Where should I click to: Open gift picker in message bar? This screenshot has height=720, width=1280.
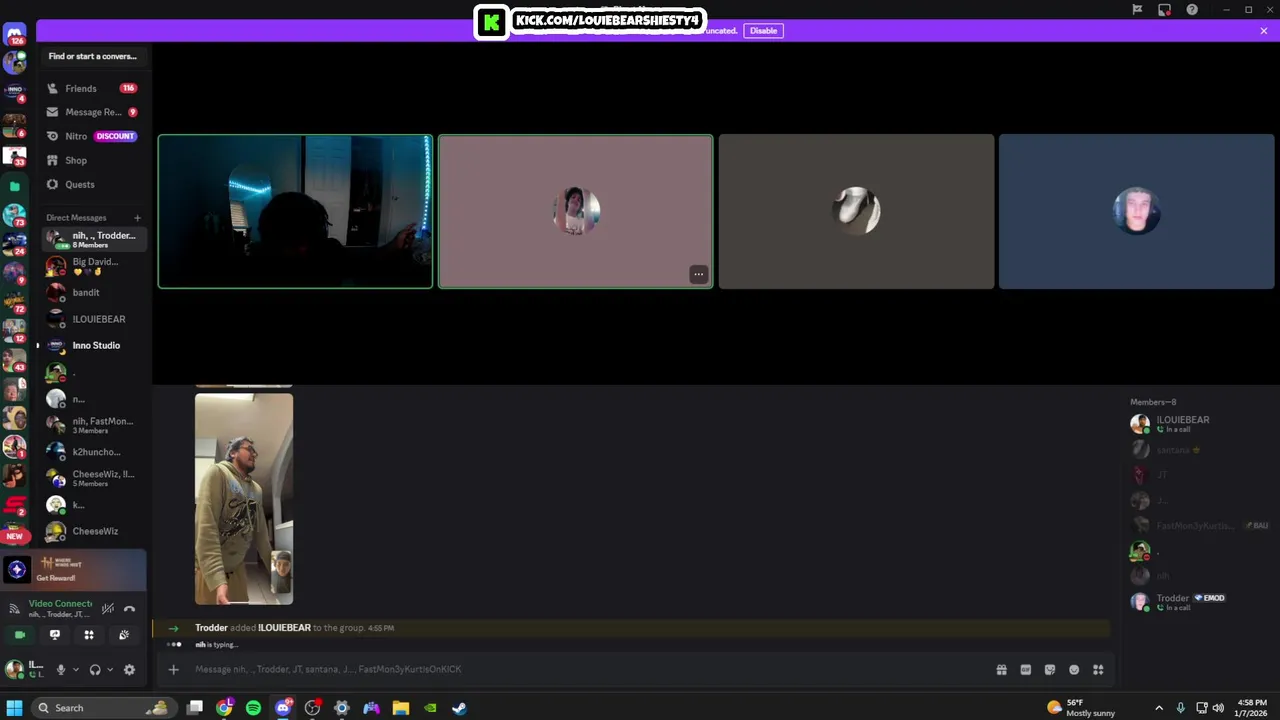coord(1001,670)
